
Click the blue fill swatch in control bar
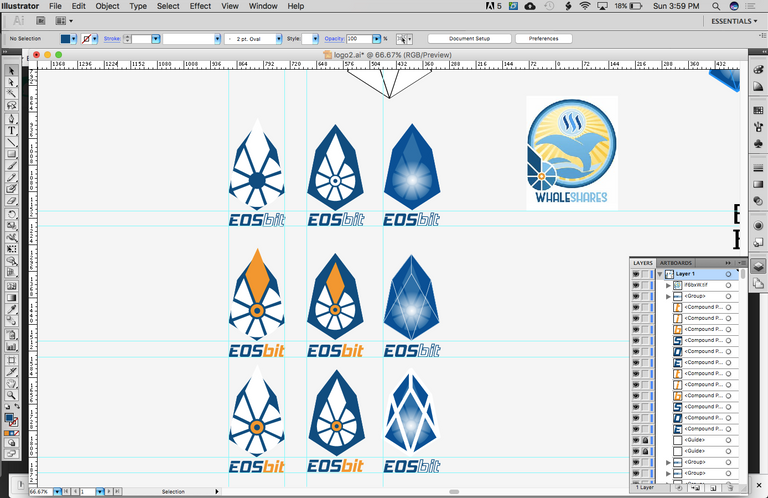pos(66,39)
